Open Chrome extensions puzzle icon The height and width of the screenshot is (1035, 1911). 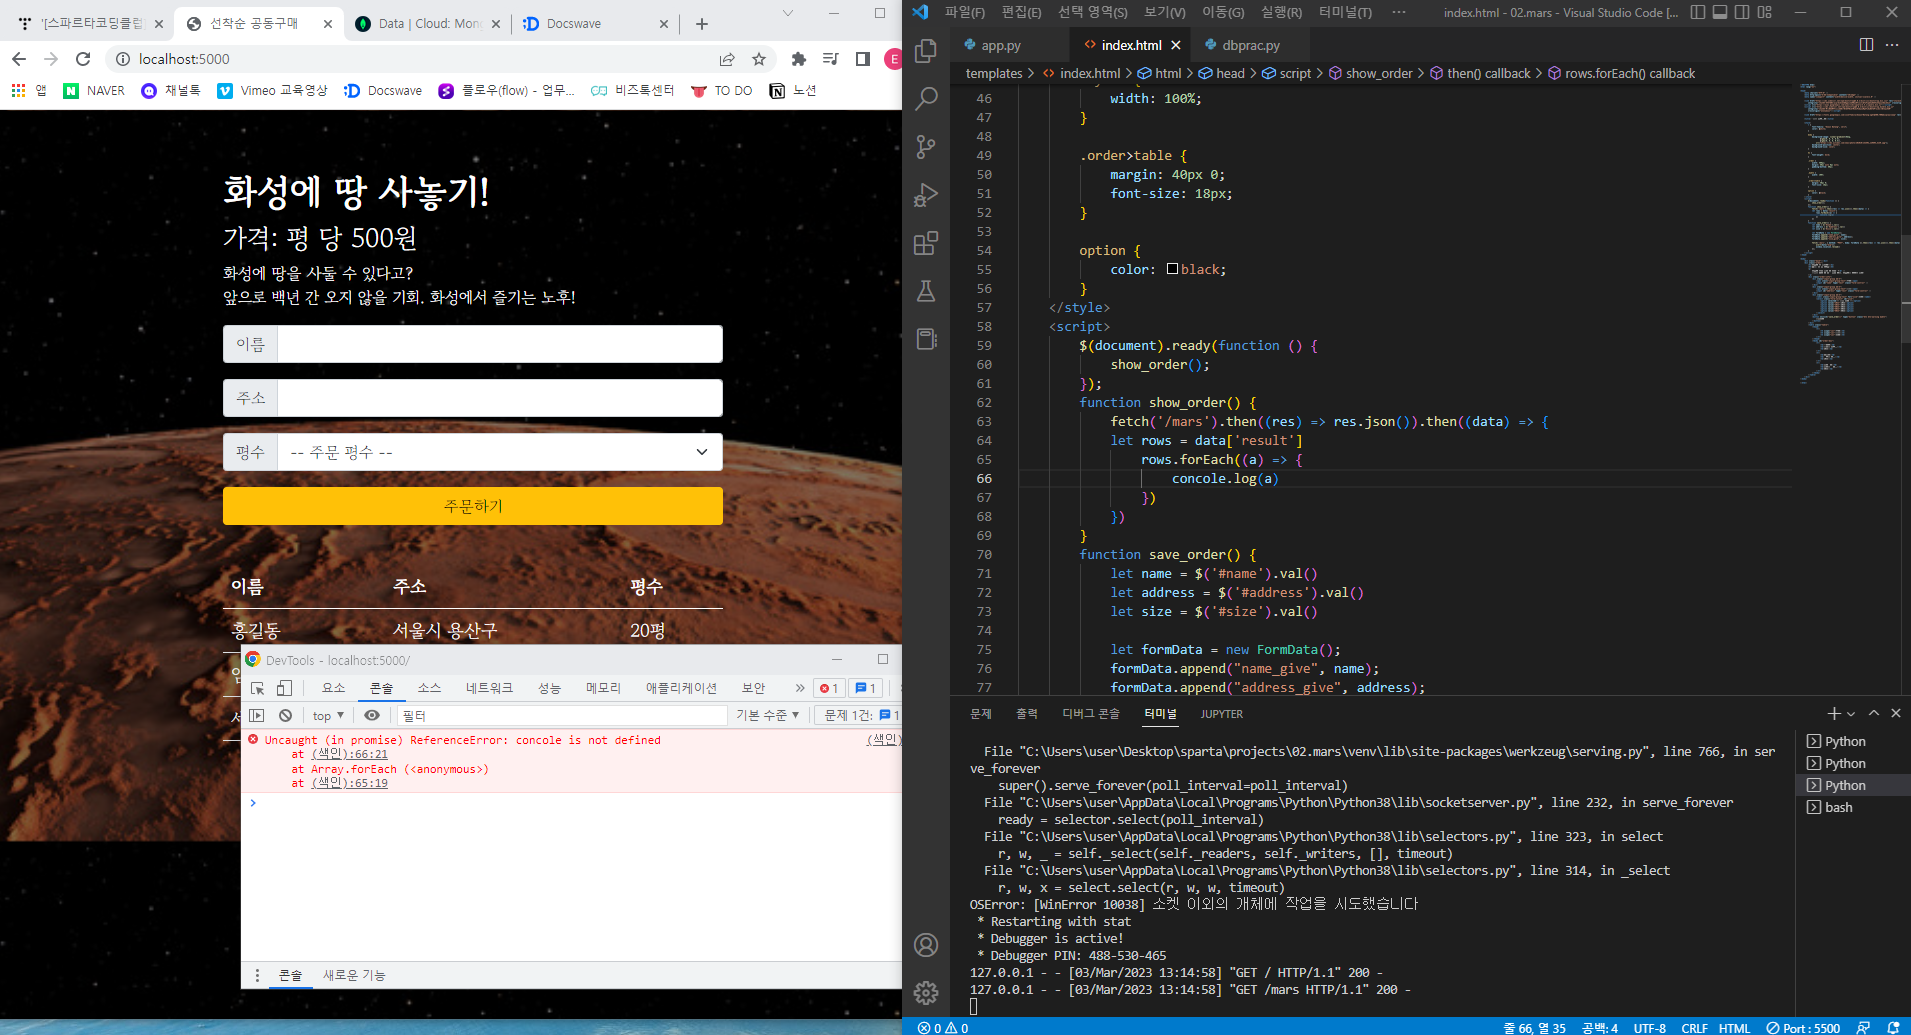[798, 59]
